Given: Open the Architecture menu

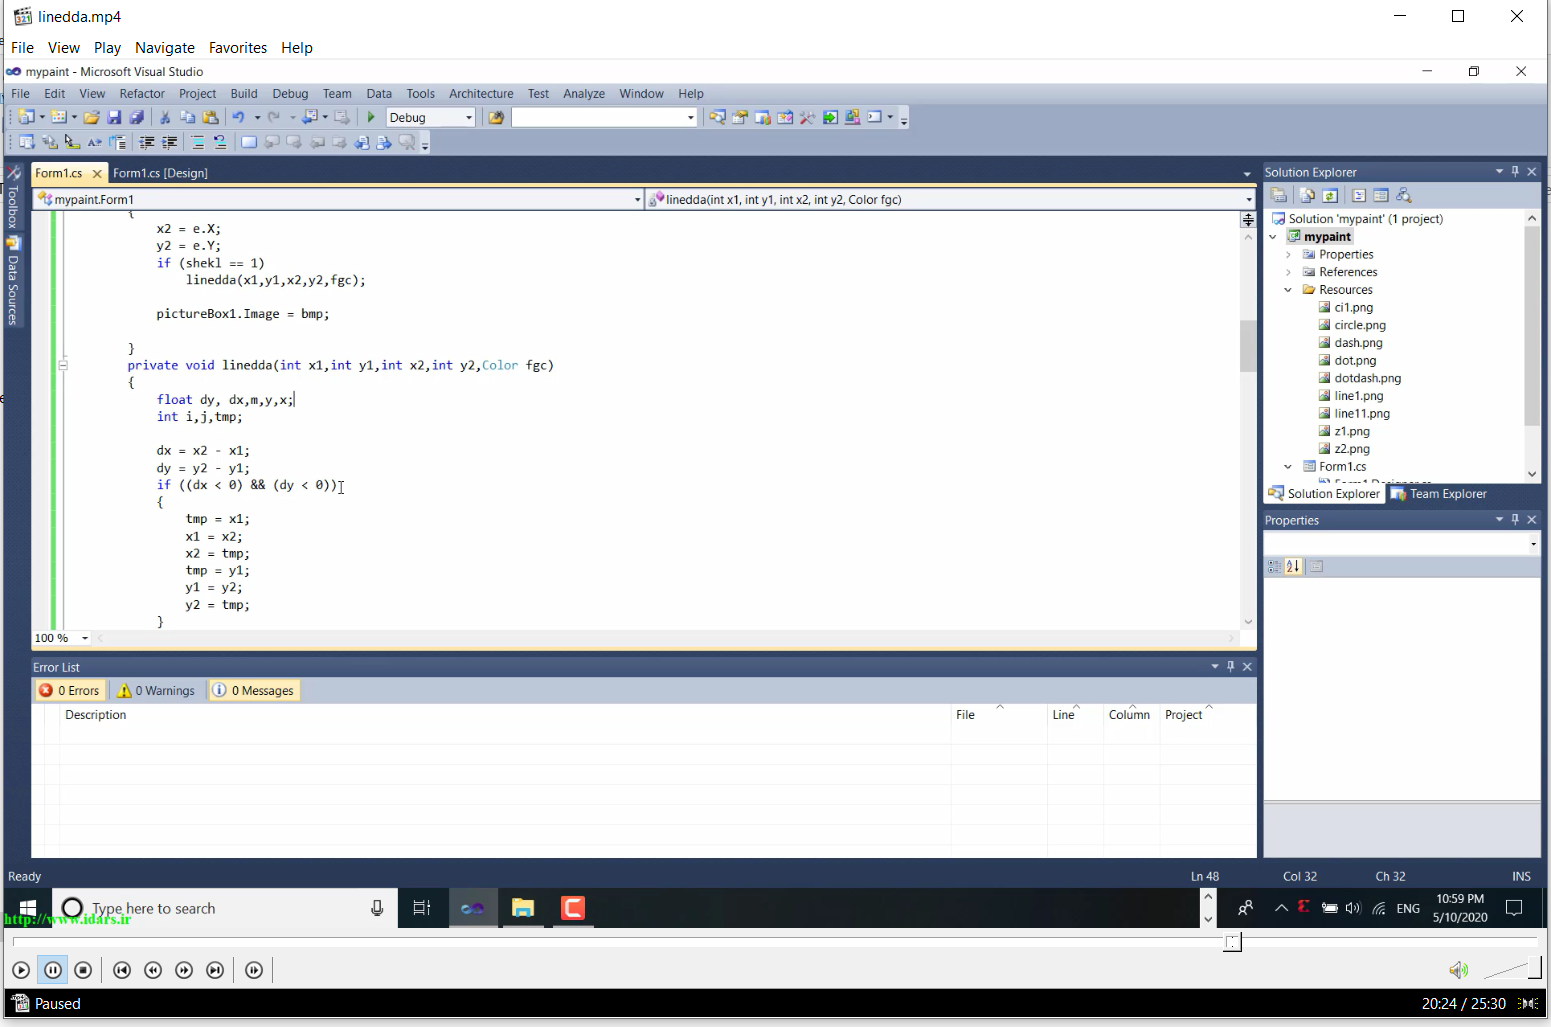Looking at the screenshot, I should [x=481, y=93].
